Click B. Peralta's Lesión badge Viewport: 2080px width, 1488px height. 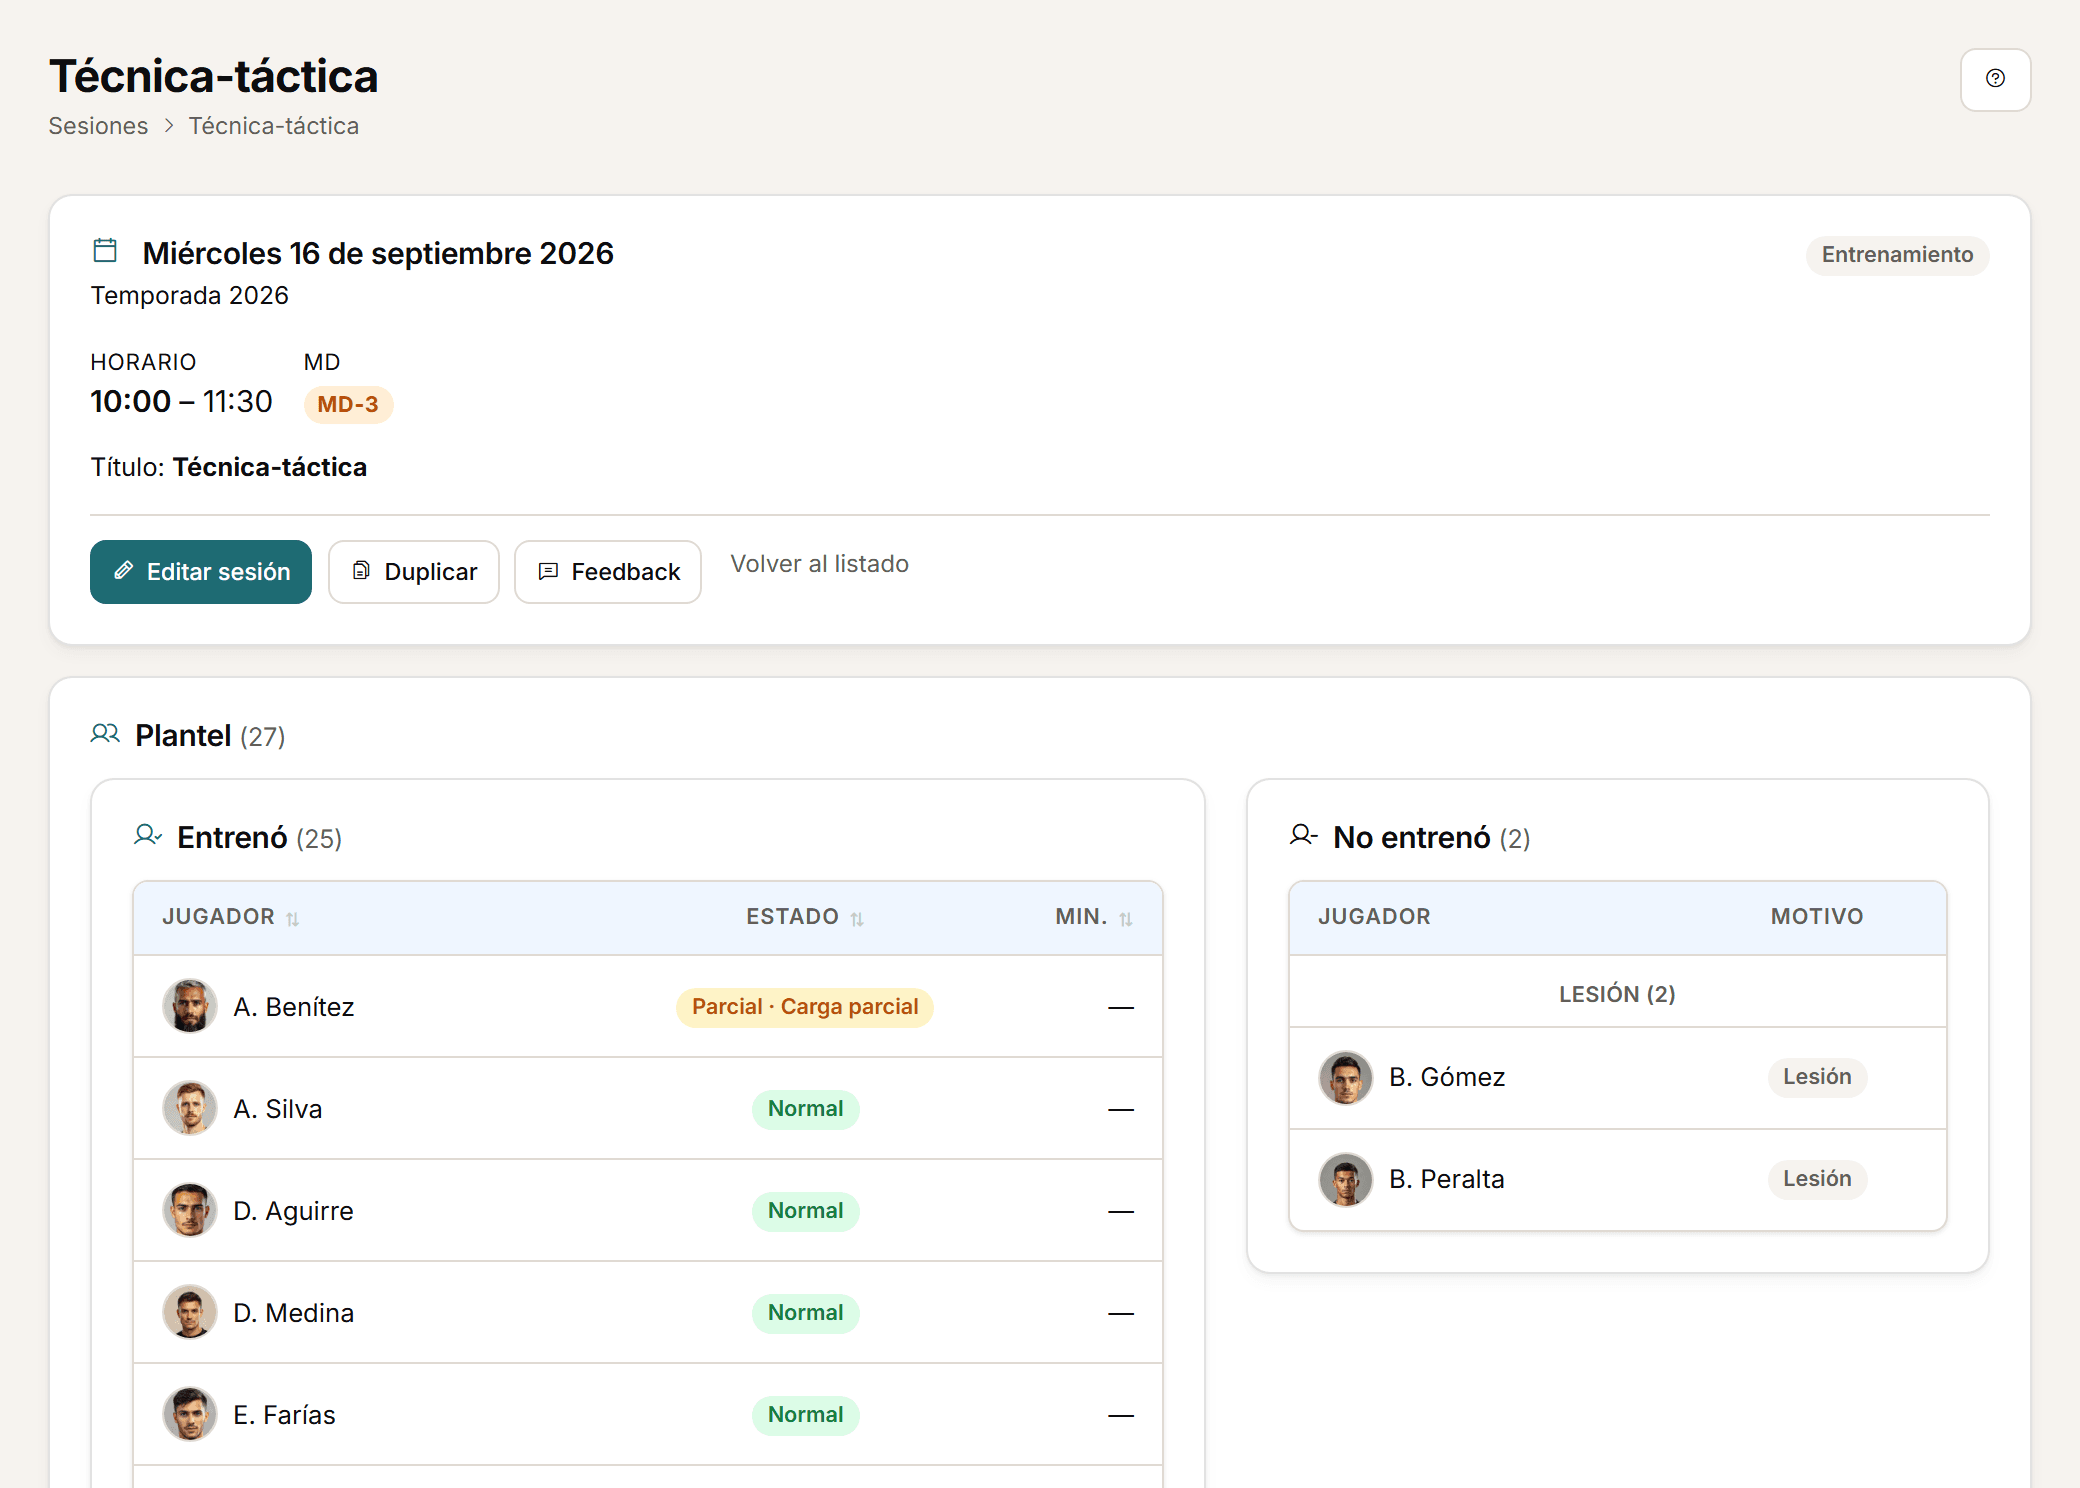click(1817, 1179)
